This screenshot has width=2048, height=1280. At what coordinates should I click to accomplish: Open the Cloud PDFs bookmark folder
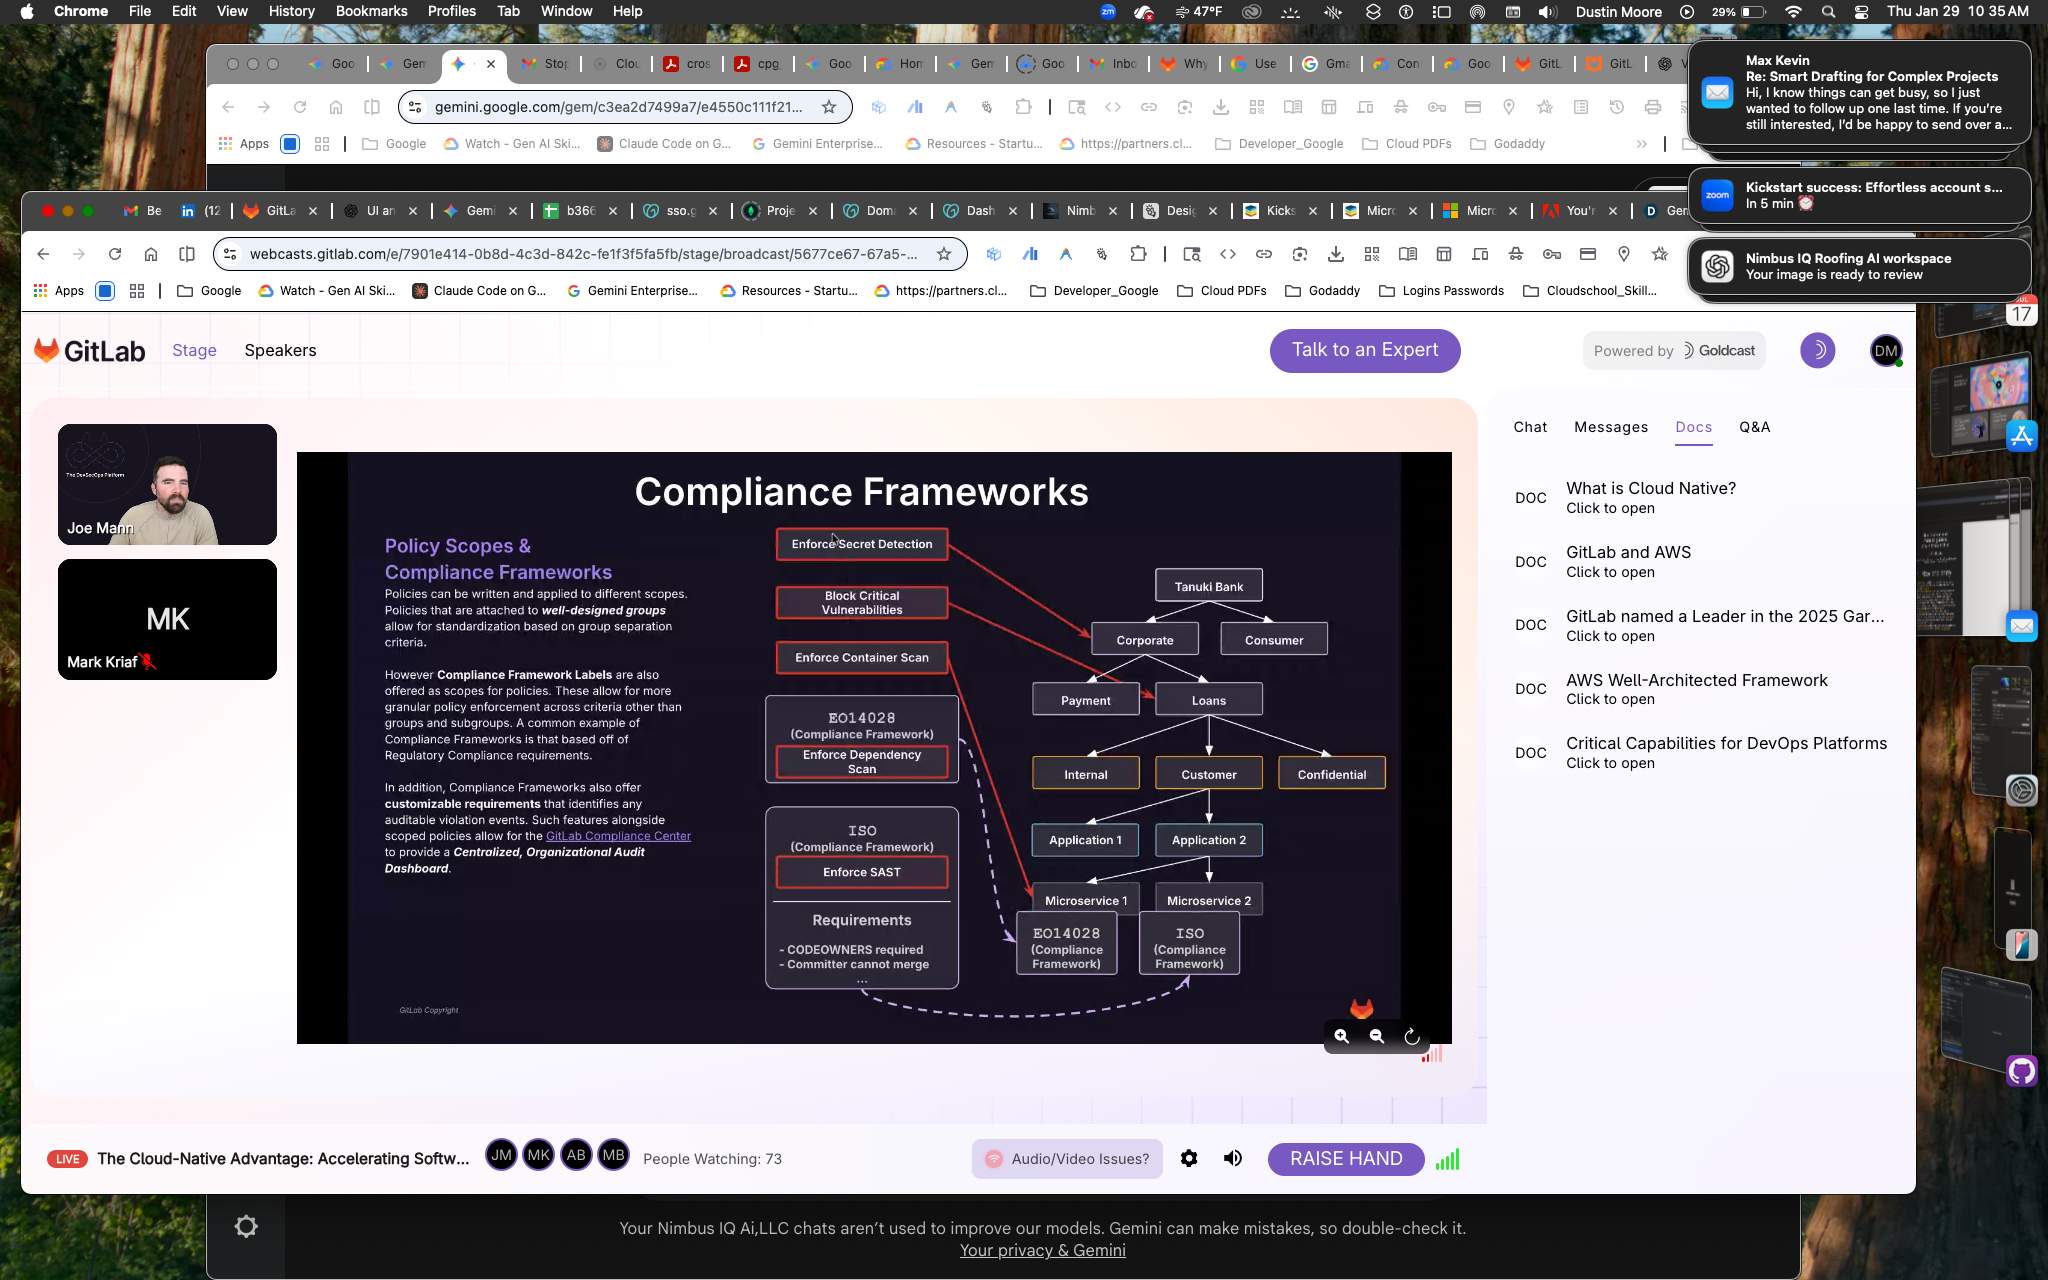(x=1222, y=291)
